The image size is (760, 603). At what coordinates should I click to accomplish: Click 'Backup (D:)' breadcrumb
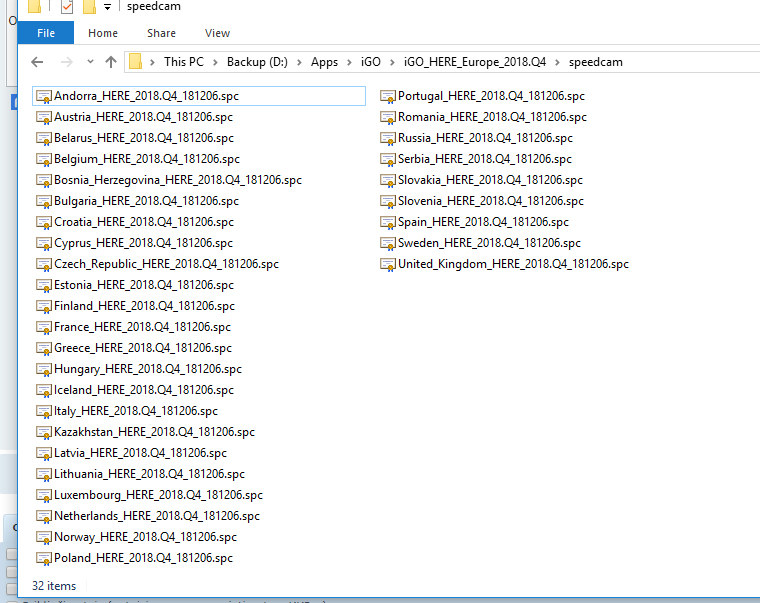point(257,62)
